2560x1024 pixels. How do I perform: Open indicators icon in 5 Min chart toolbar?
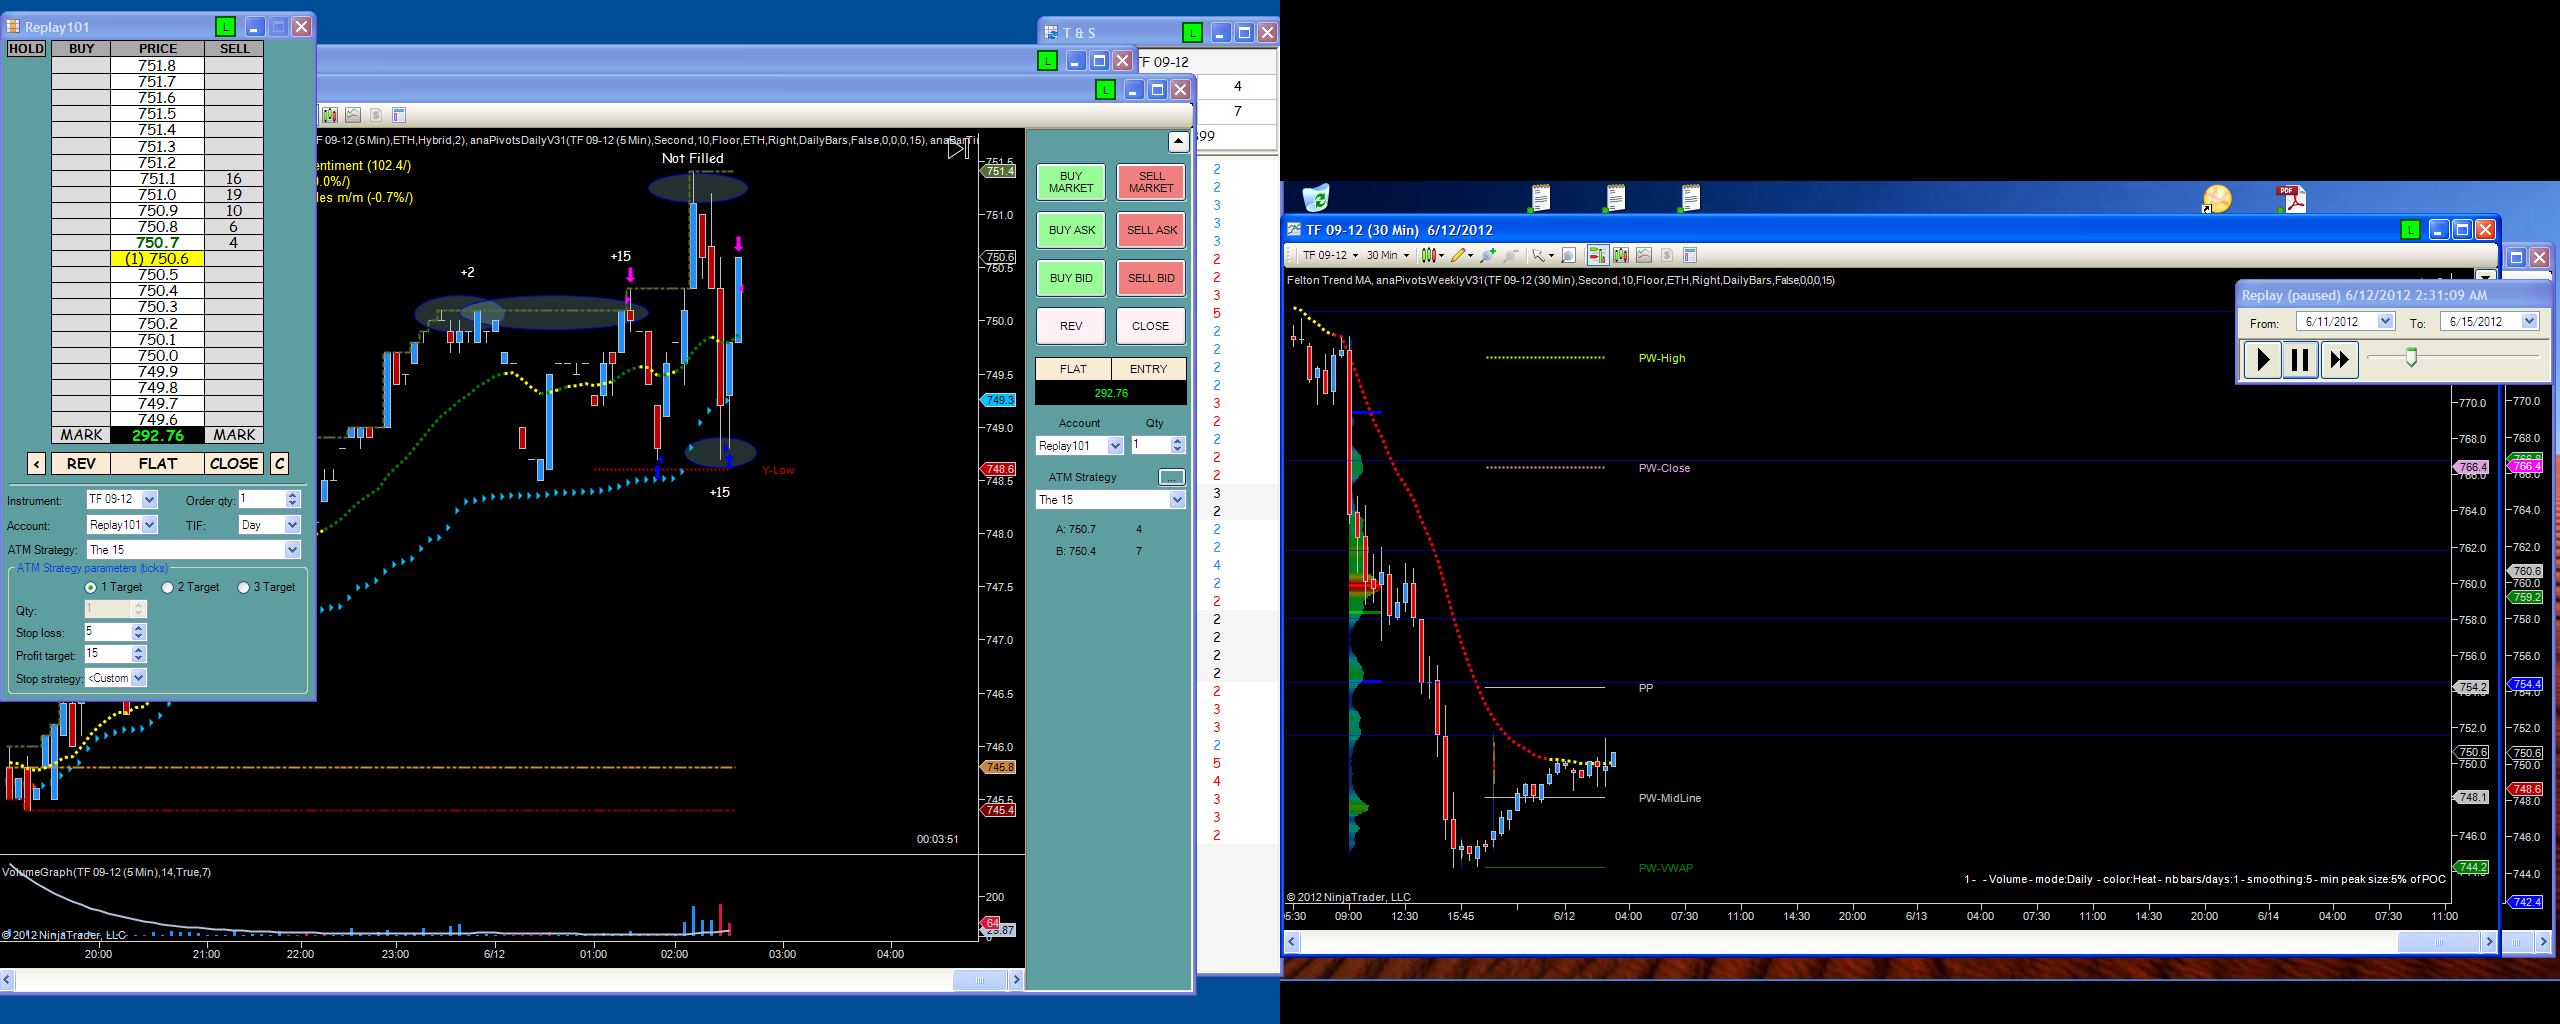(x=353, y=115)
